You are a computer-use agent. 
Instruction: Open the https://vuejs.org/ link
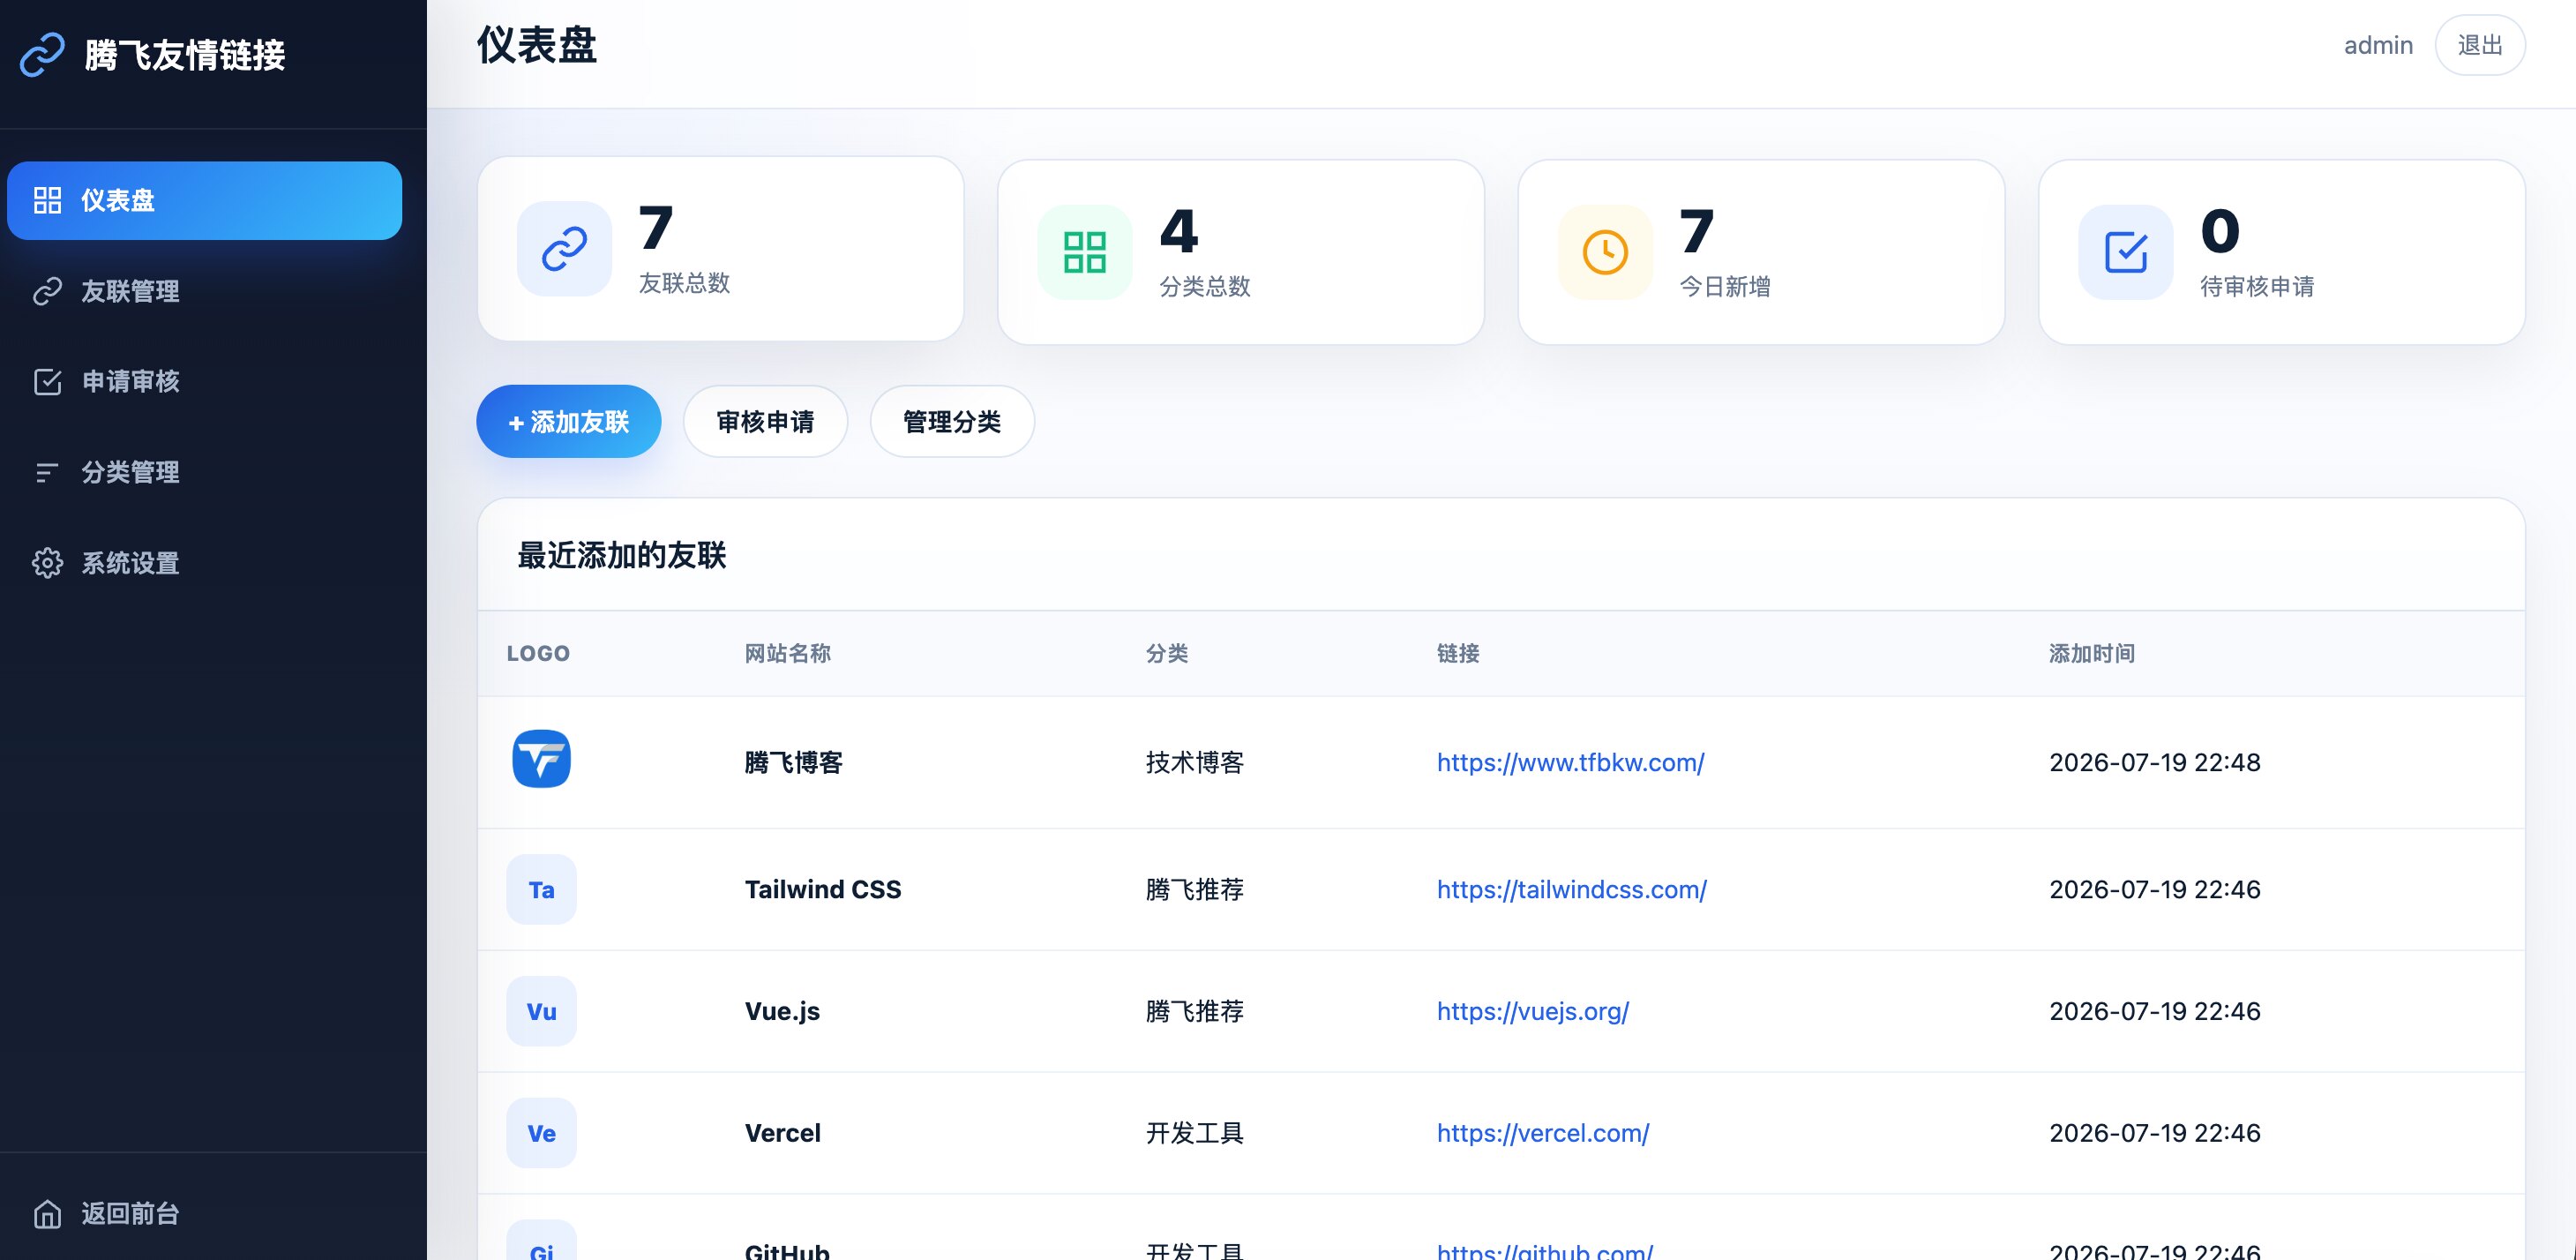1532,1011
